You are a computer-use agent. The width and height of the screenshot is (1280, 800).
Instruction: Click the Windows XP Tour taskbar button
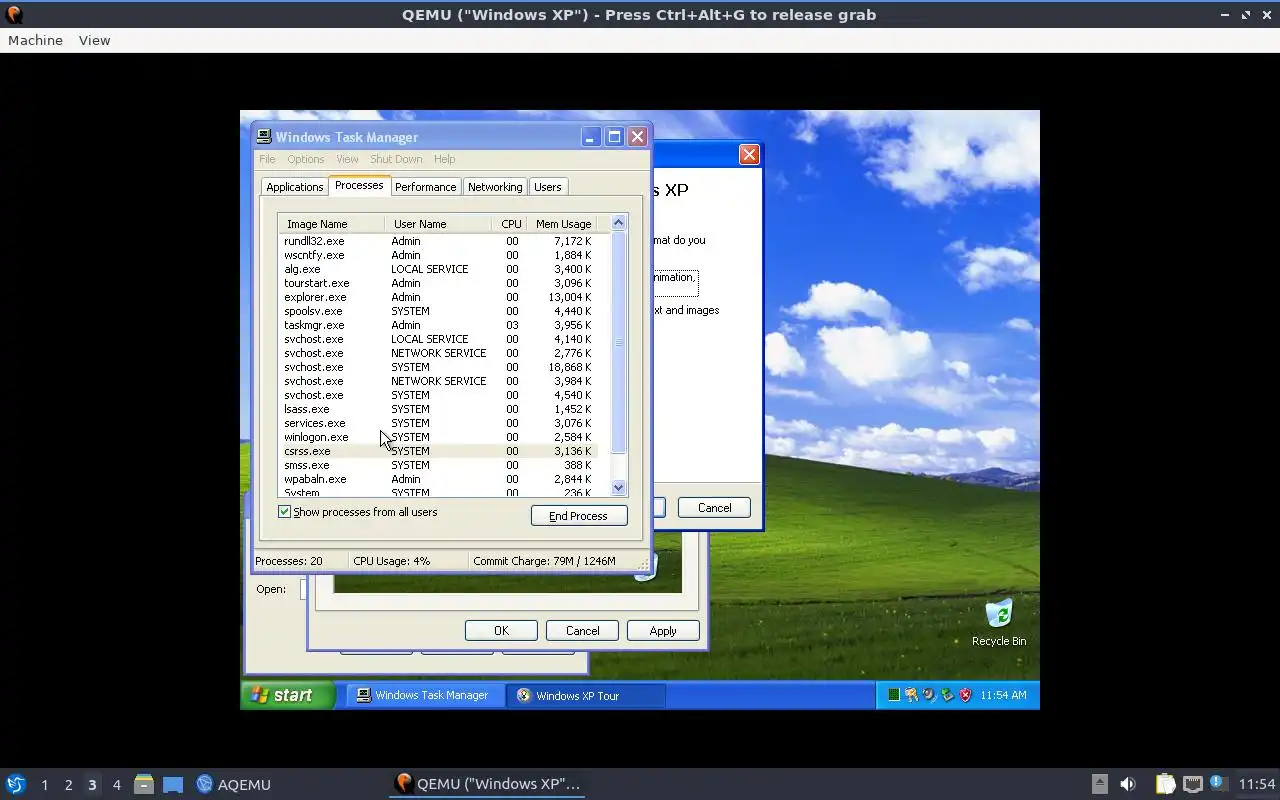click(585, 695)
